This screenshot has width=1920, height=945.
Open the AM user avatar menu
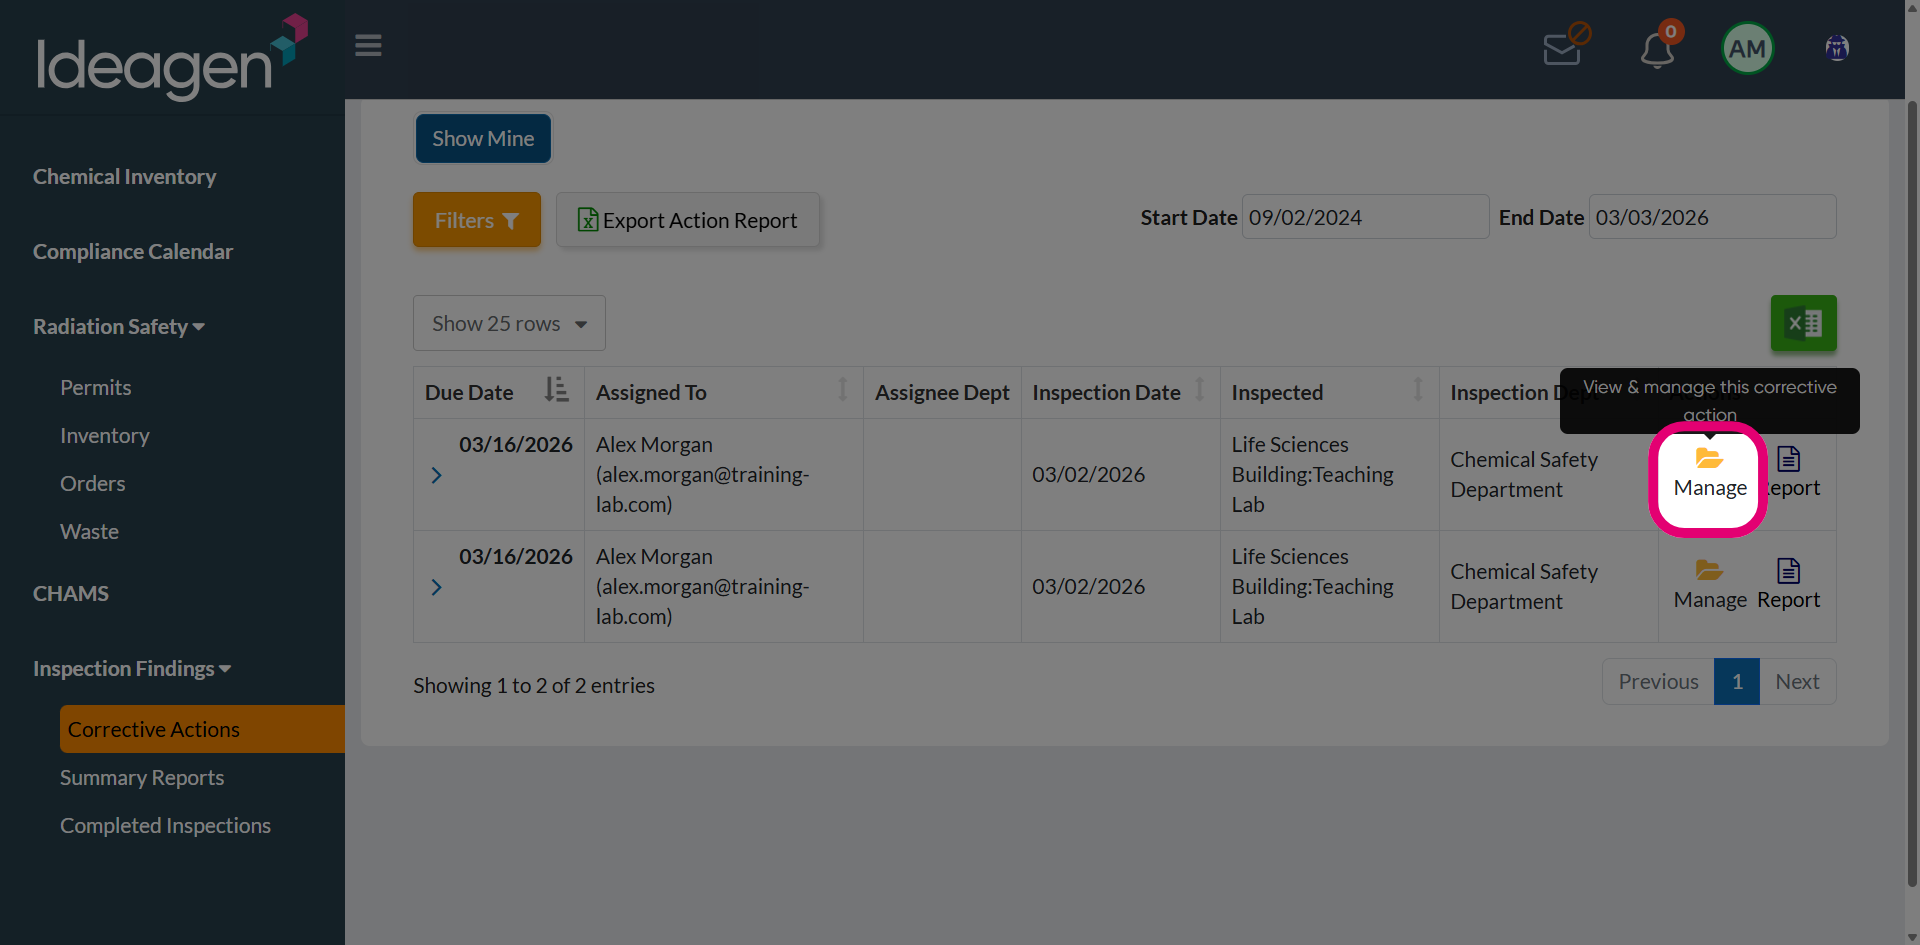(x=1747, y=48)
